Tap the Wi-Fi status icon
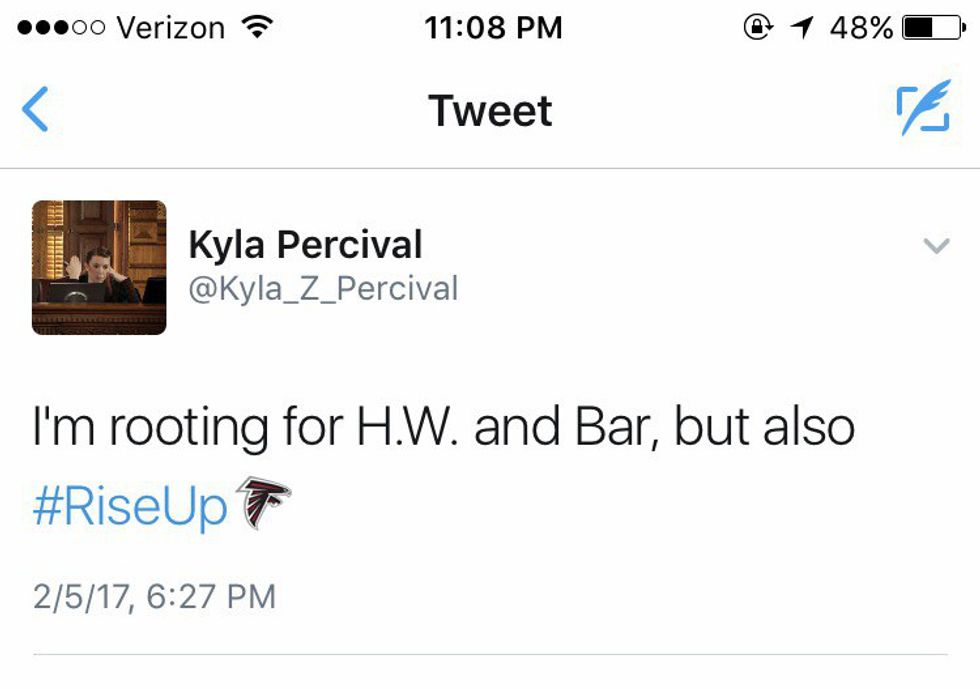This screenshot has height=689, width=980. click(258, 28)
